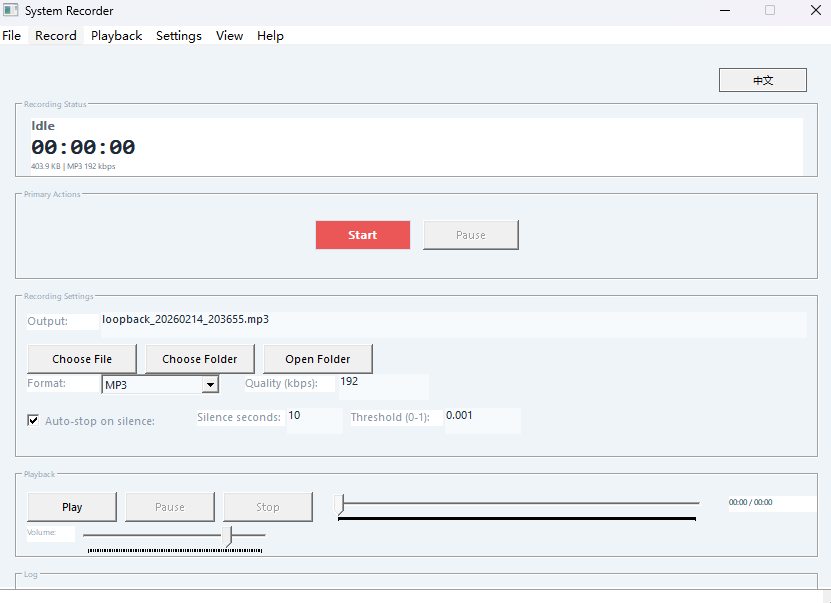The height and width of the screenshot is (603, 831).
Task: Open the Record menu
Action: pyautogui.click(x=56, y=36)
